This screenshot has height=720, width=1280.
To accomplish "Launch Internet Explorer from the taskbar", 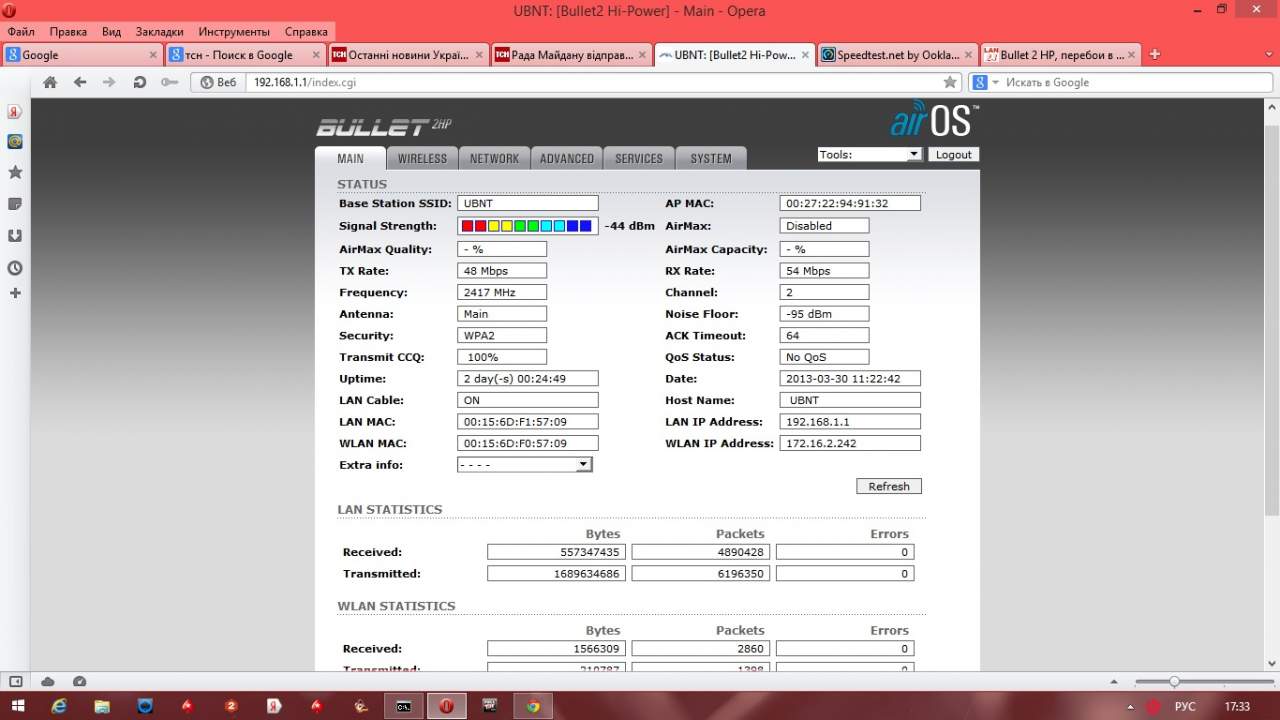I will pos(59,706).
